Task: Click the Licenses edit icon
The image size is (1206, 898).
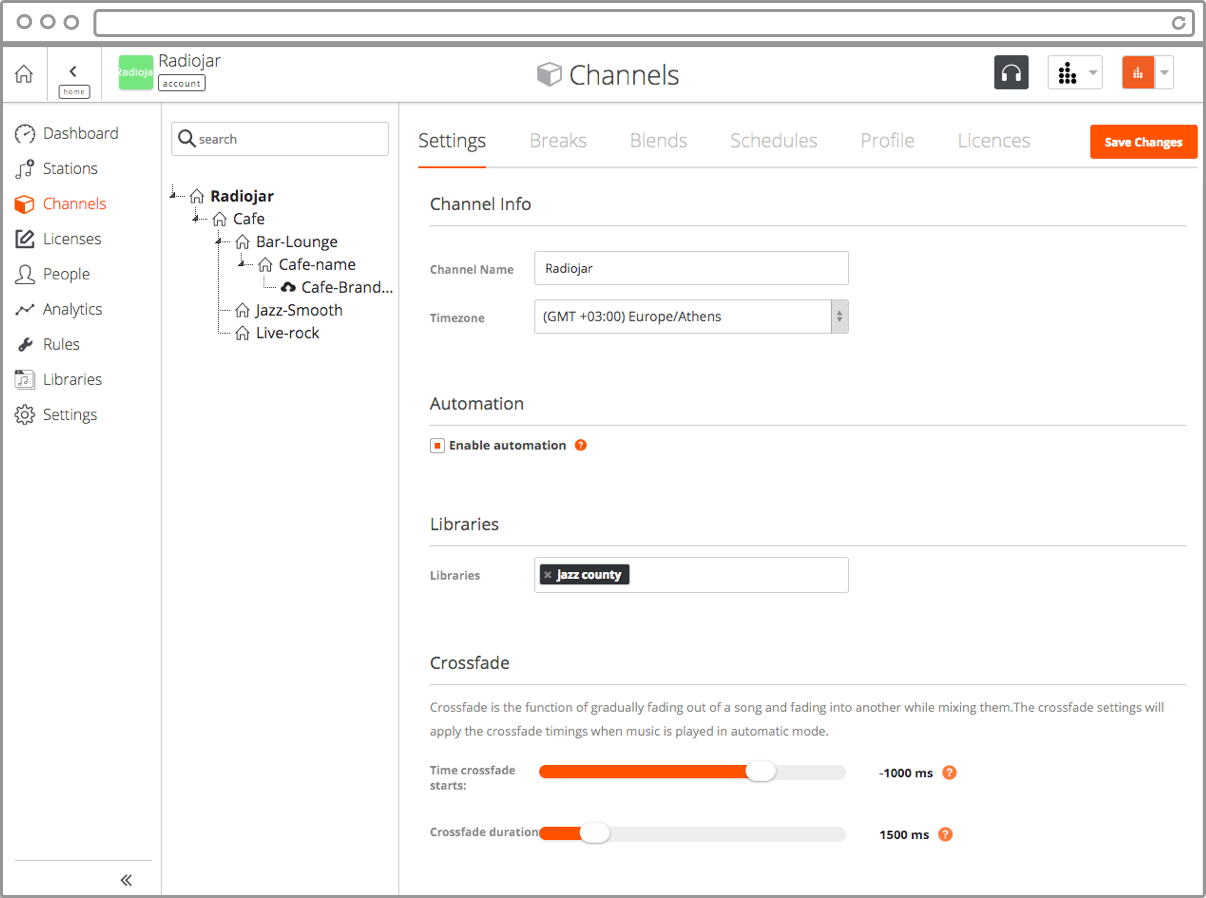Action: click(25, 239)
